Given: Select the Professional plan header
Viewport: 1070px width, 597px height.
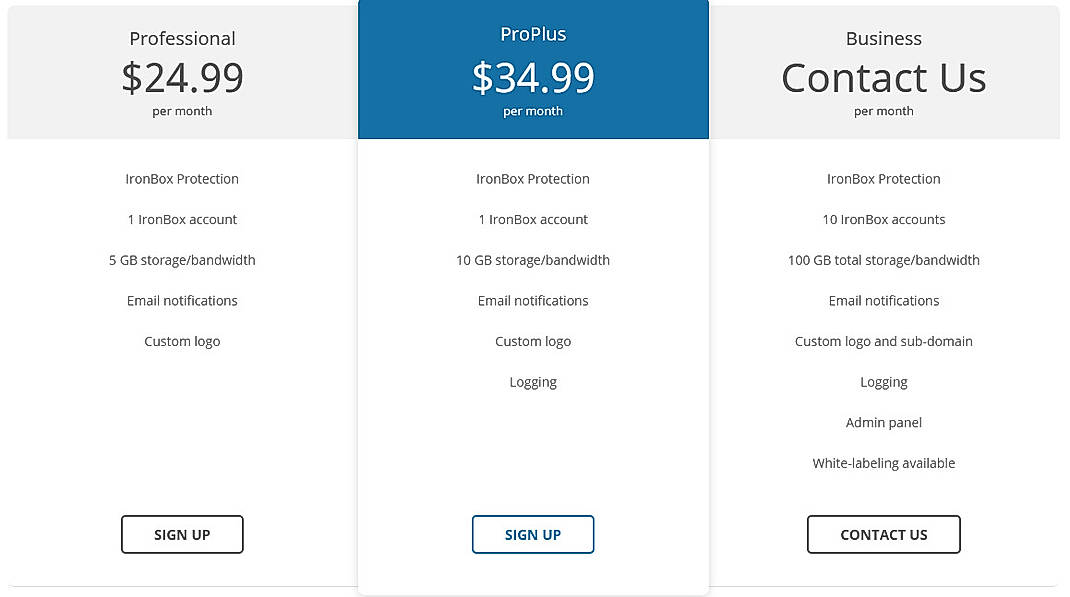Looking at the screenshot, I should pos(182,38).
